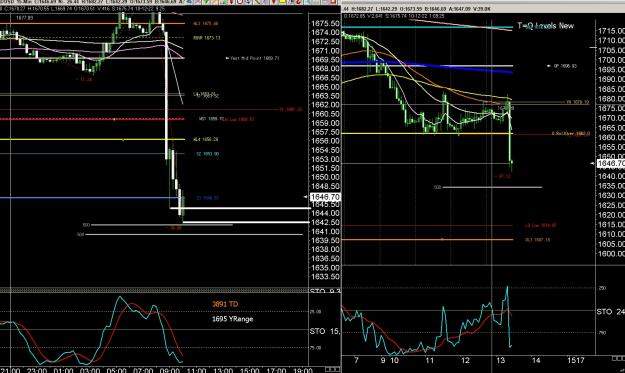Click the 1674.00 price label on left axis
Screen dimensions: 625x373
[325, 32]
